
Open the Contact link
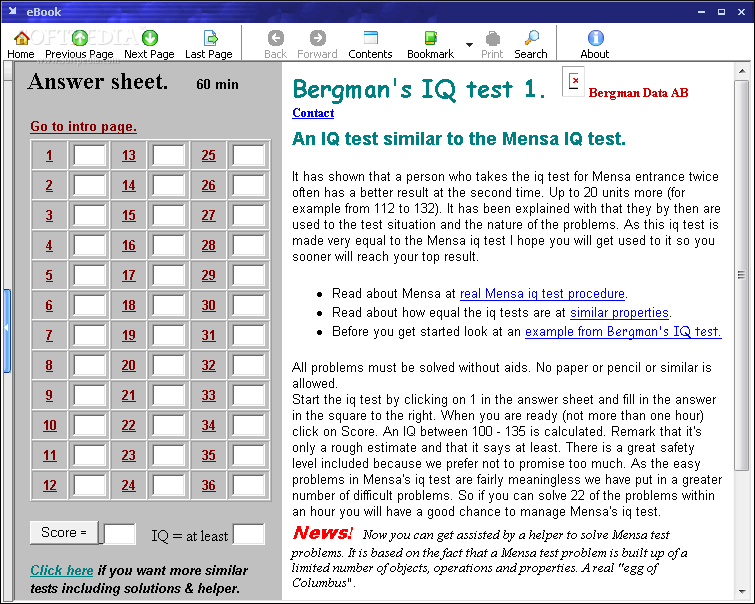point(313,113)
